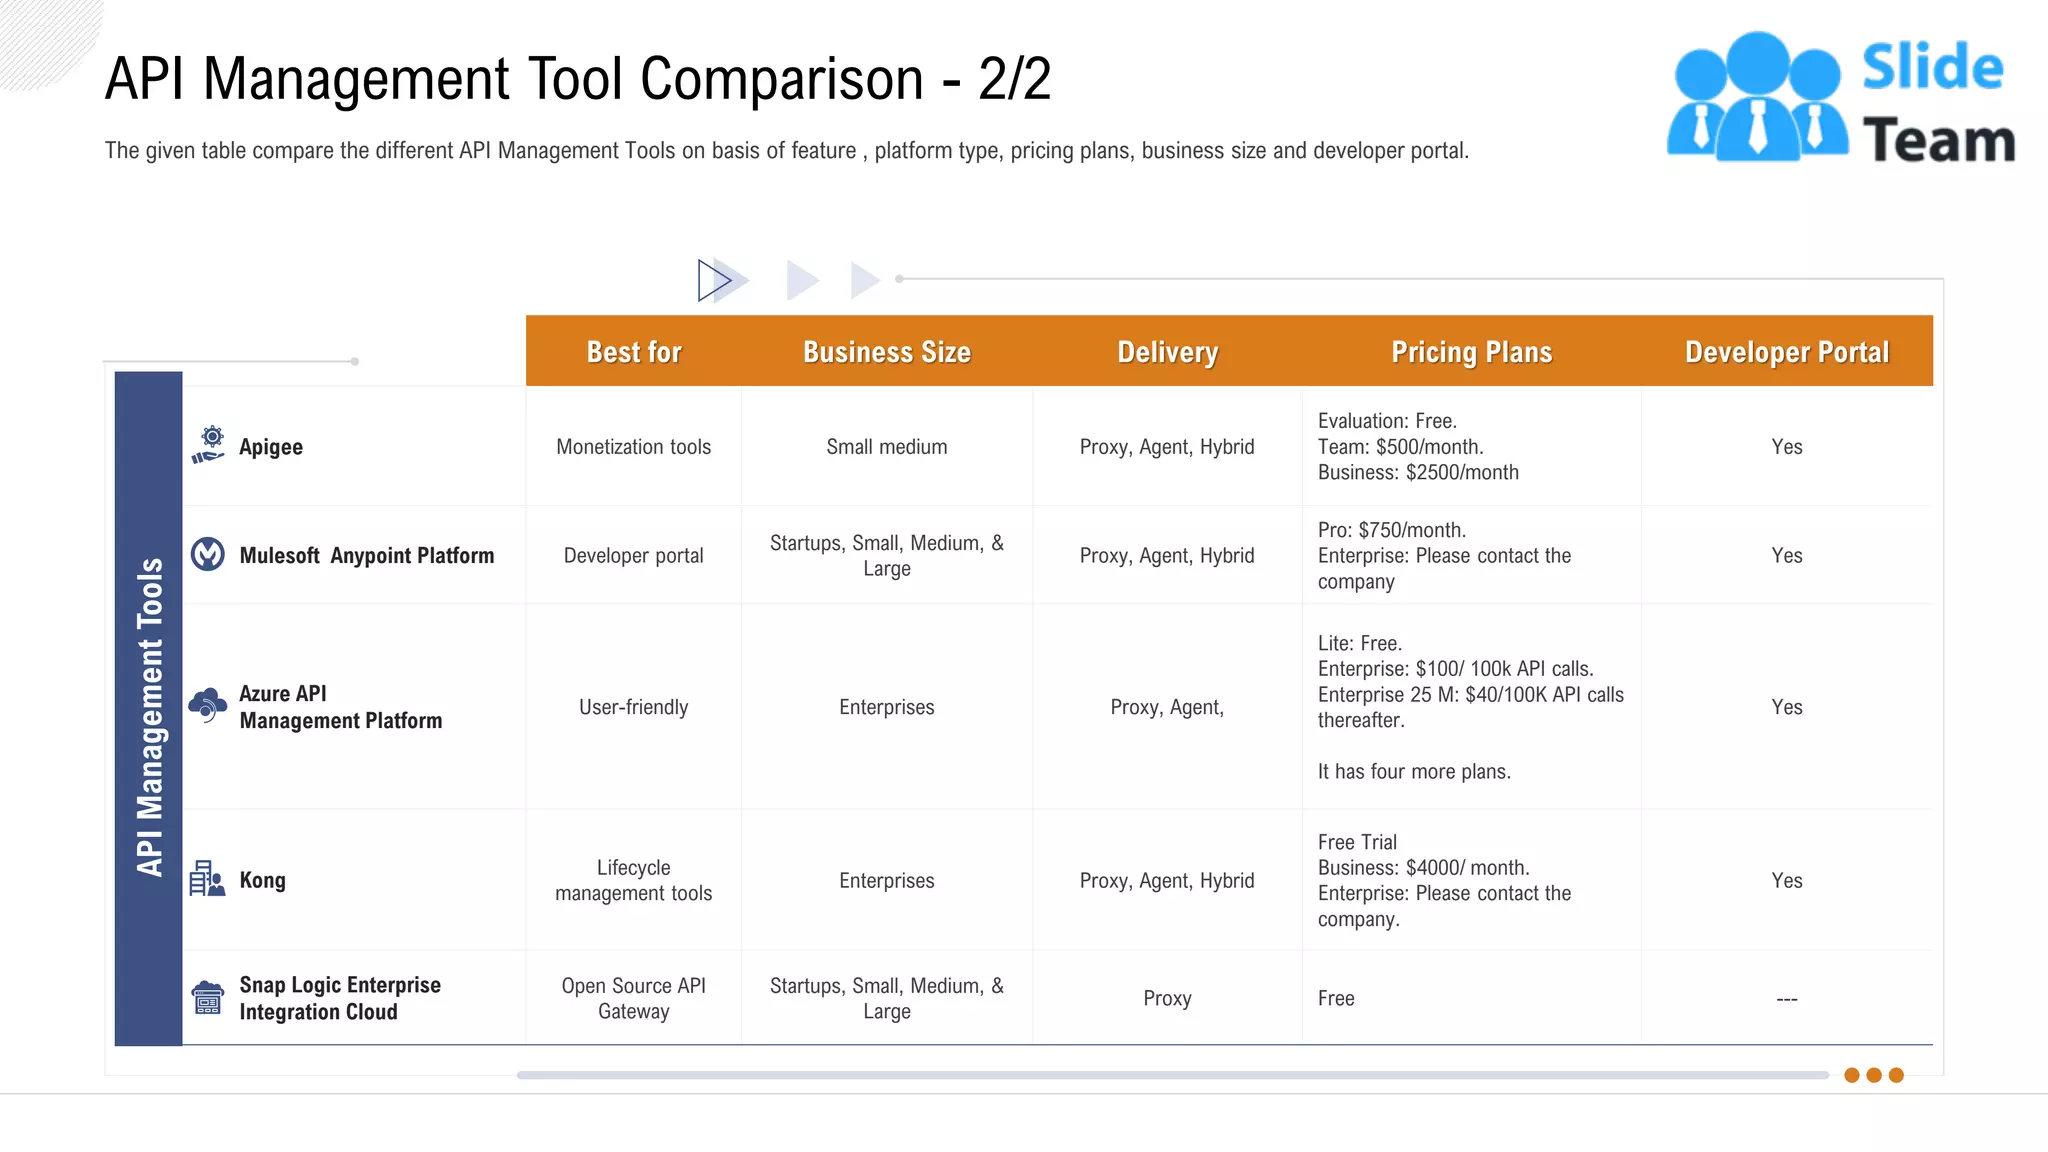This screenshot has width=2048, height=1152.
Task: Click the slide title API Management Tool Comparison
Action: point(578,78)
